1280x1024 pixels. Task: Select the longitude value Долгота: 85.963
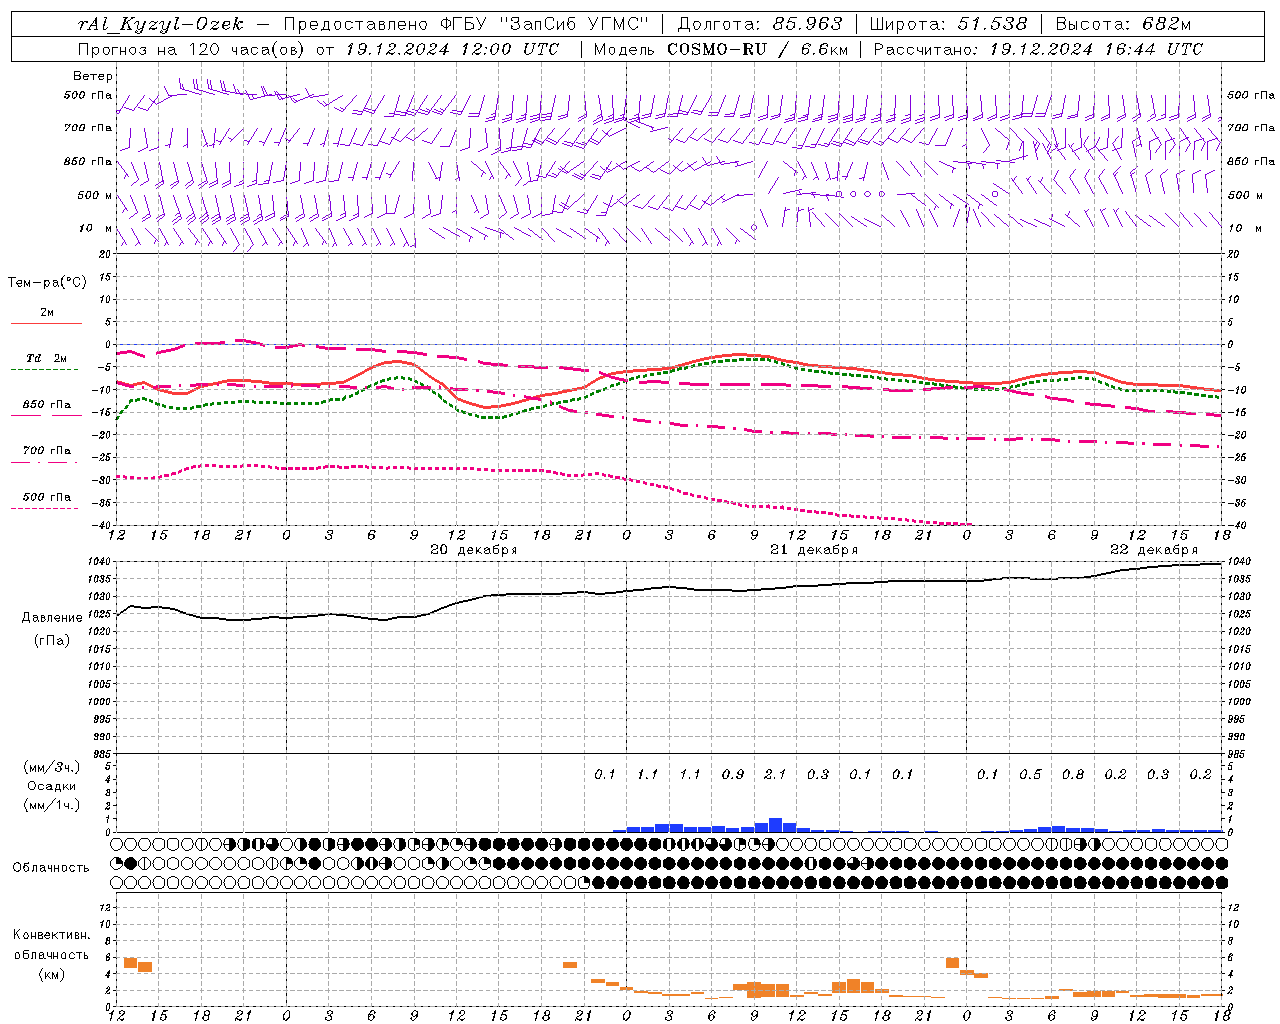(760, 24)
